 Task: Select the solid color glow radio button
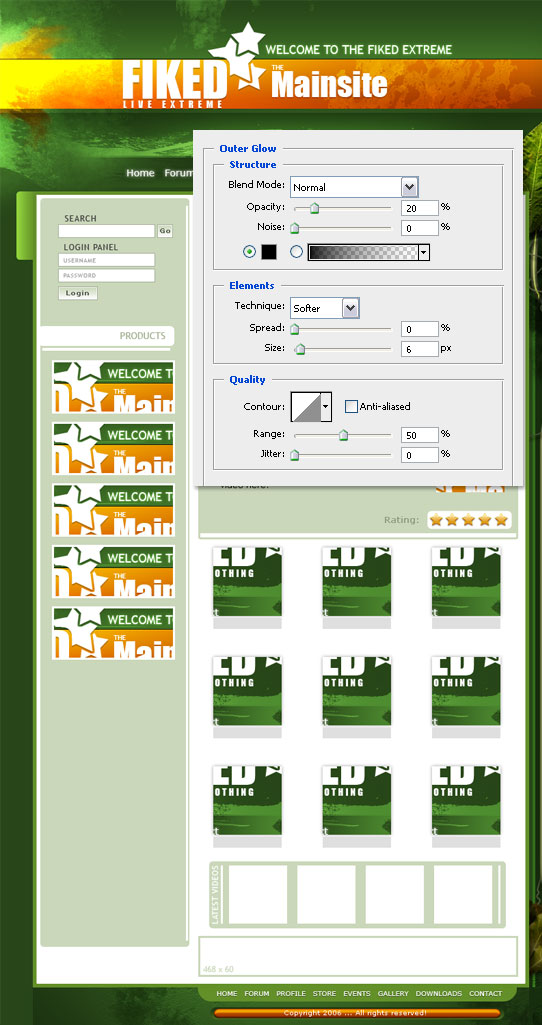click(x=249, y=252)
